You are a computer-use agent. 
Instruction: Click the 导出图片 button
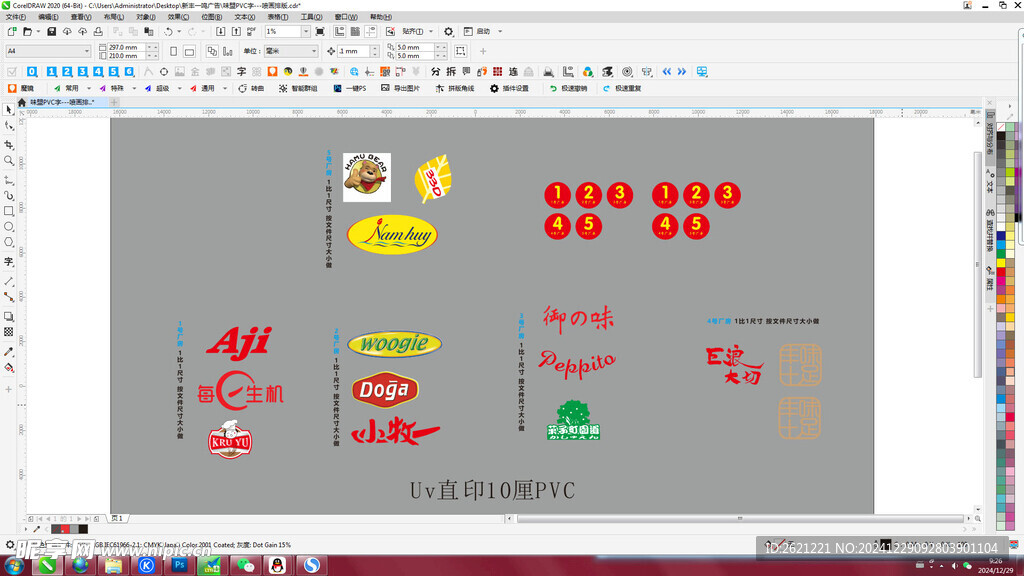tap(400, 88)
